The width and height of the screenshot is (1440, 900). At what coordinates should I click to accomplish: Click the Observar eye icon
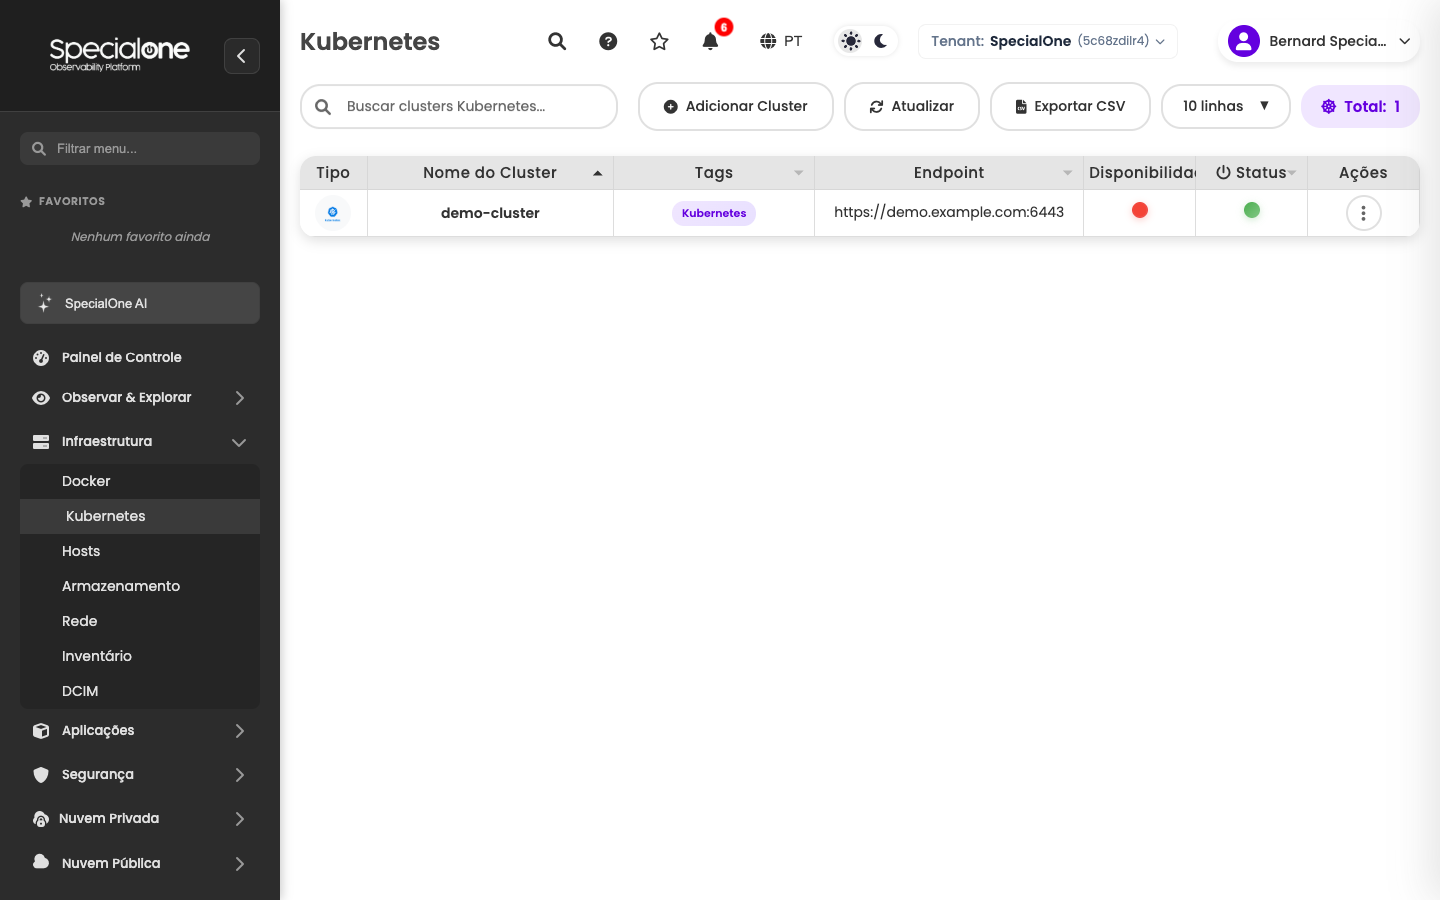41,398
